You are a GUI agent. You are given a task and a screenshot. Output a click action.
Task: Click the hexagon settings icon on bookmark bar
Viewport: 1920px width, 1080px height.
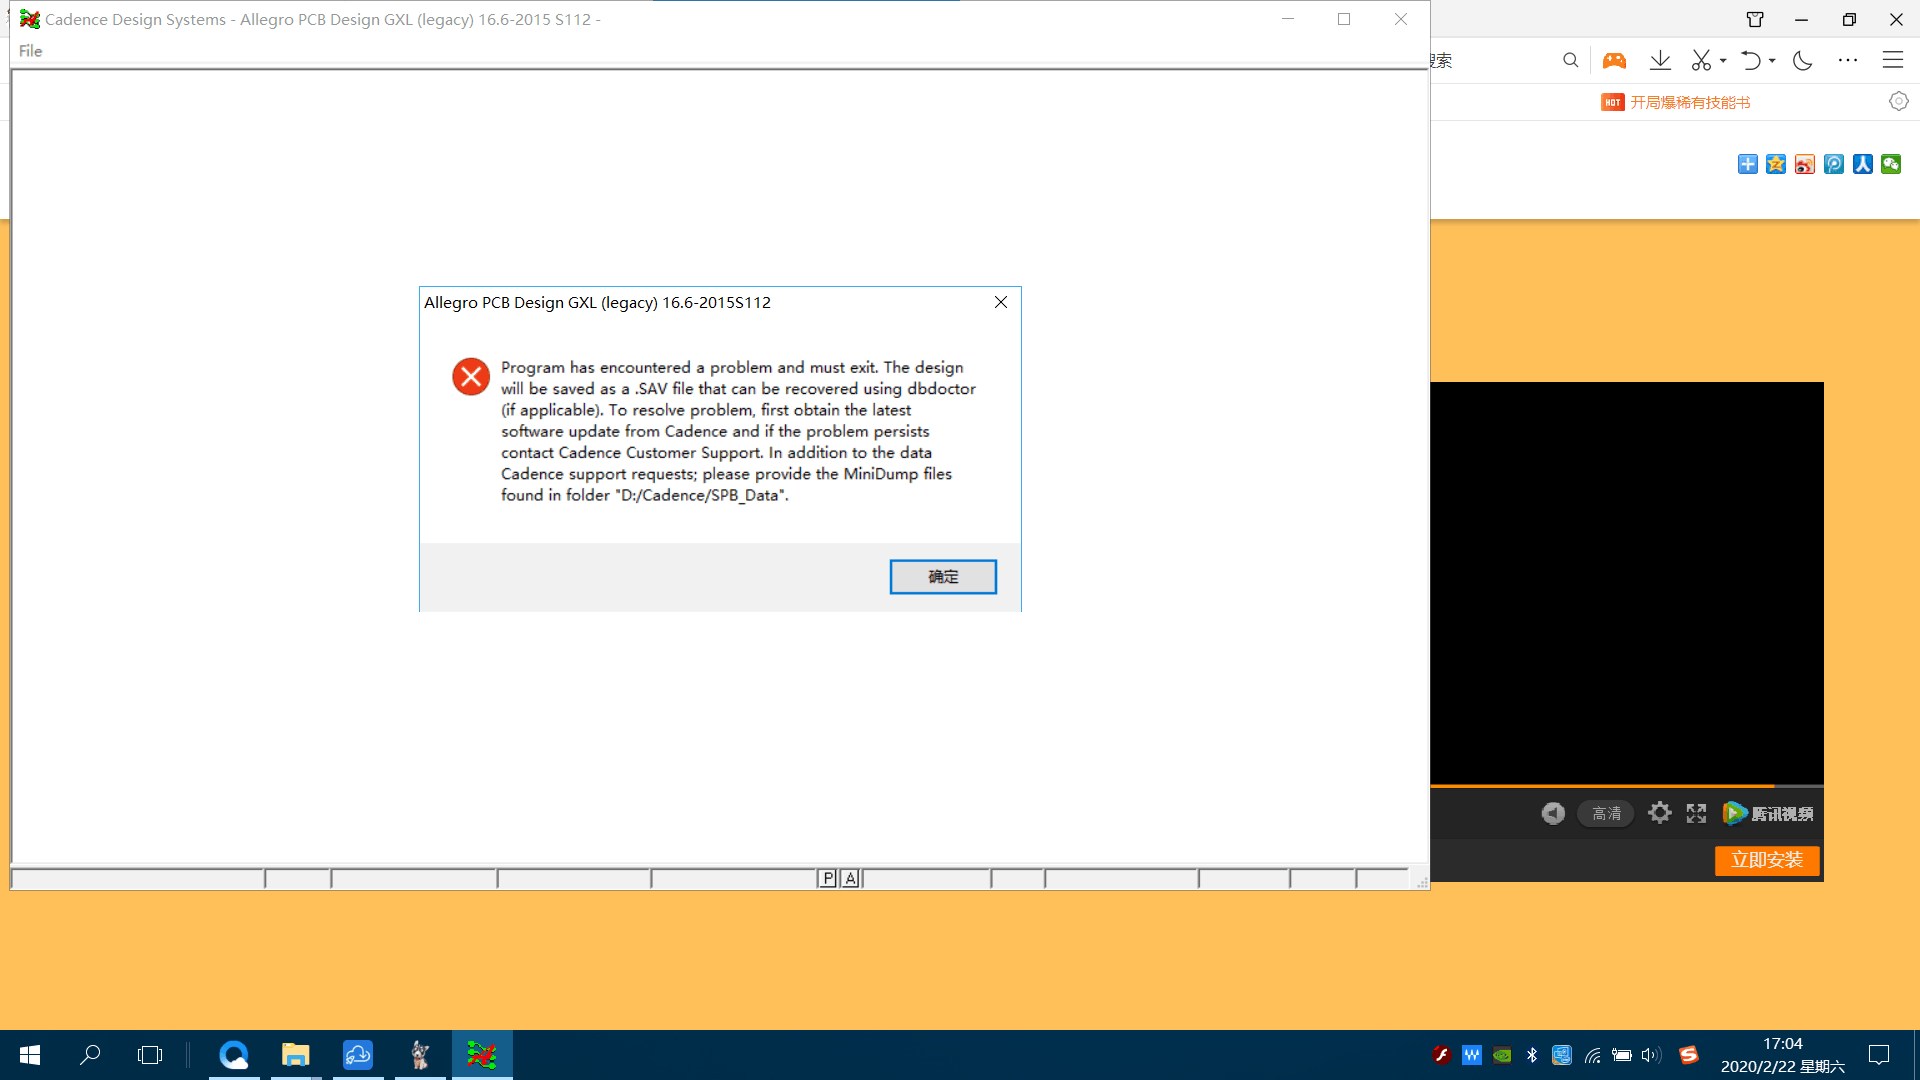point(1899,101)
